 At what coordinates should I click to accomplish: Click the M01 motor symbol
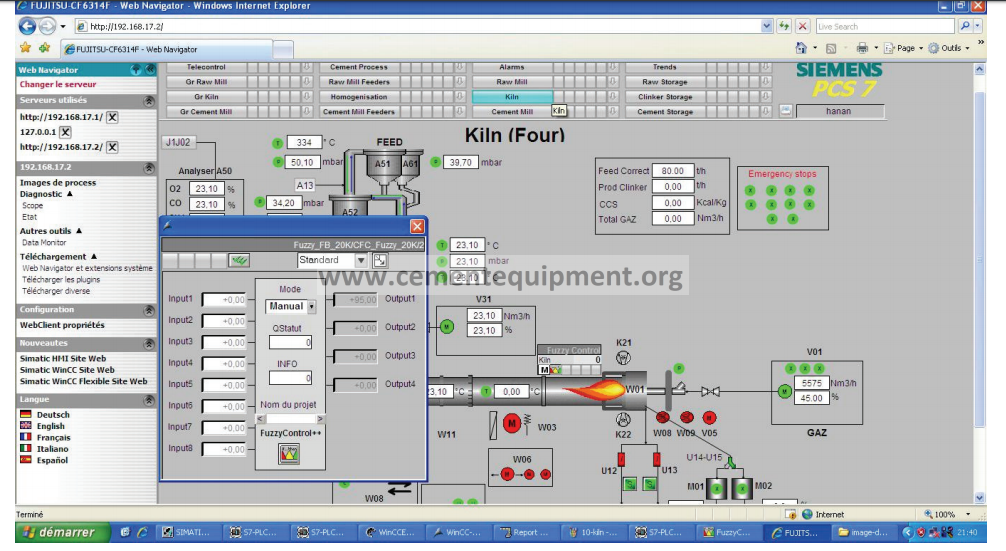click(x=717, y=489)
